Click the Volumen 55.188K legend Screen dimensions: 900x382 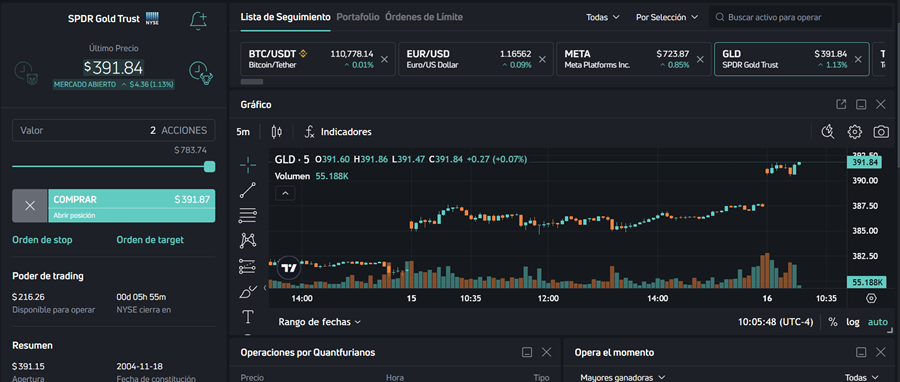(x=312, y=176)
